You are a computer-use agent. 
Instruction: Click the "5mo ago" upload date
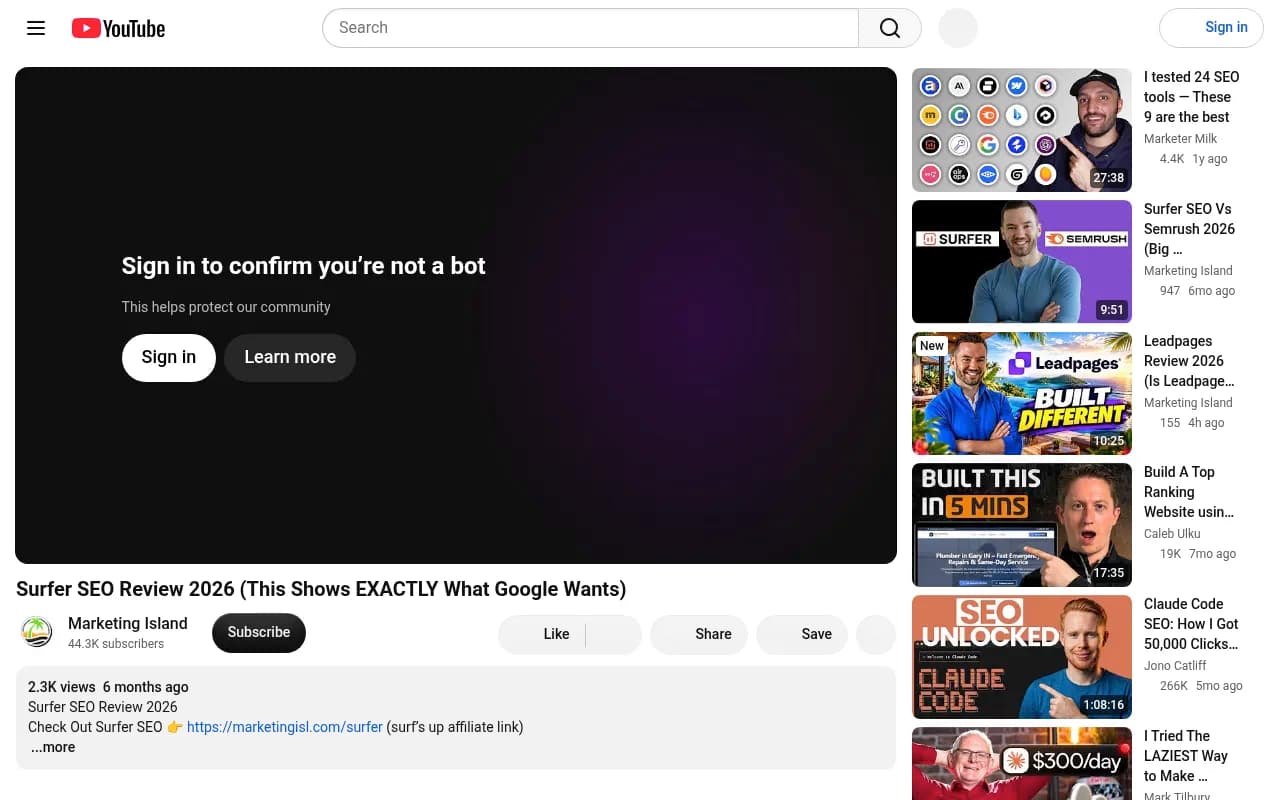[1219, 686]
